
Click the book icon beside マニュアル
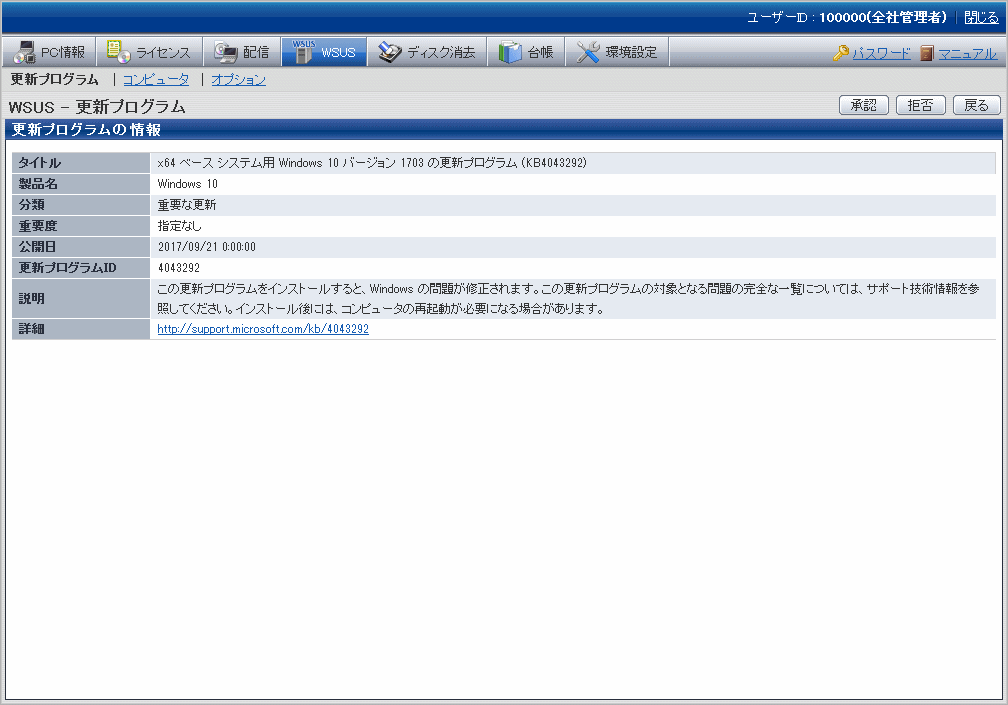(926, 53)
